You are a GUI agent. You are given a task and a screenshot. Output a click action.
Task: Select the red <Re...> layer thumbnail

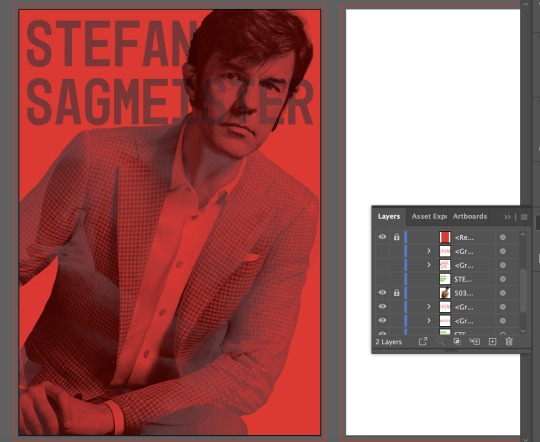(445, 237)
